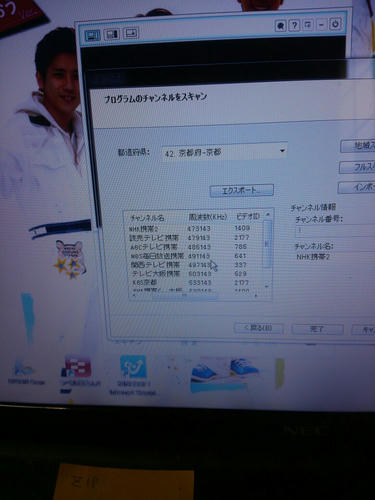The width and height of the screenshot is (375, 500).
Task: Click the インポート button at right
Action: point(357,187)
